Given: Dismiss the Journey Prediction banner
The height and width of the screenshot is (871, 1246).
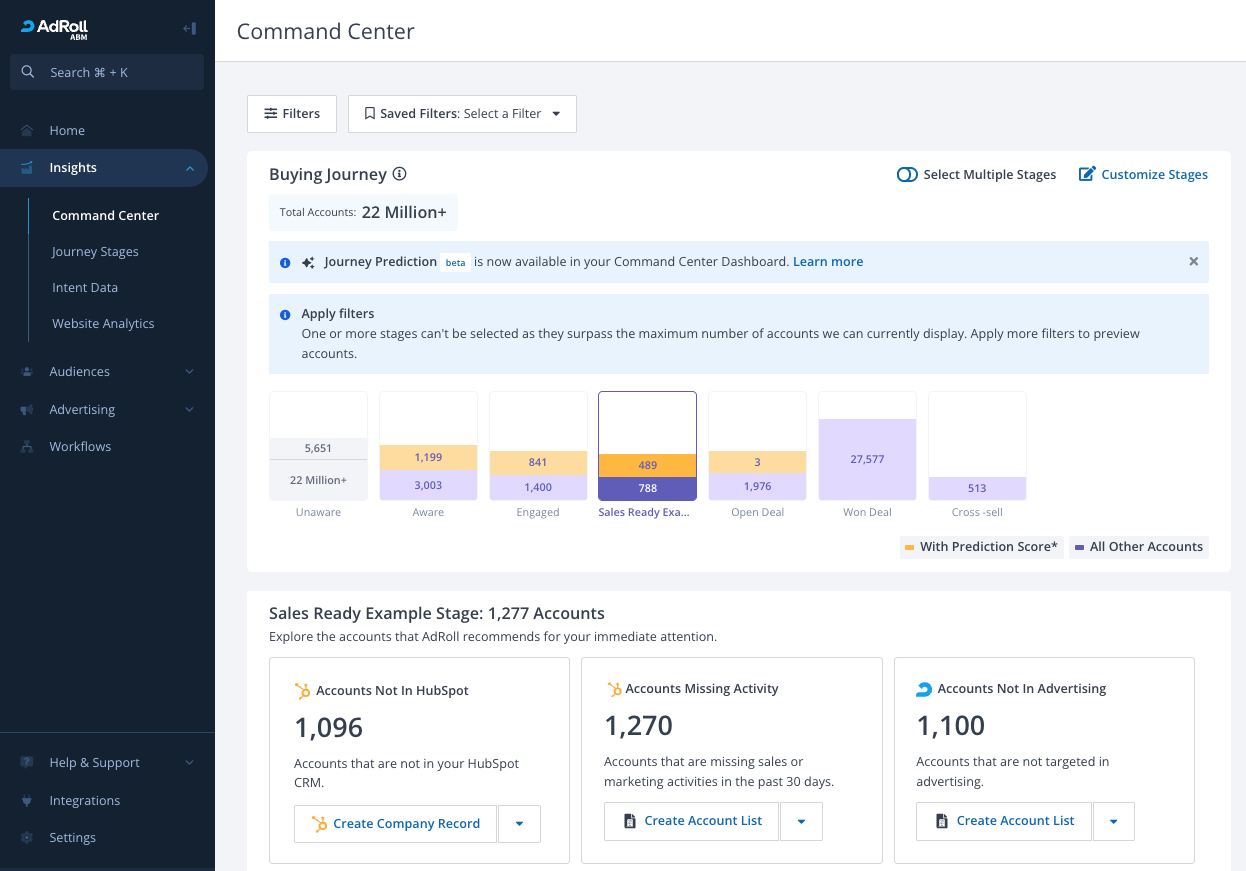Looking at the screenshot, I should [1193, 262].
